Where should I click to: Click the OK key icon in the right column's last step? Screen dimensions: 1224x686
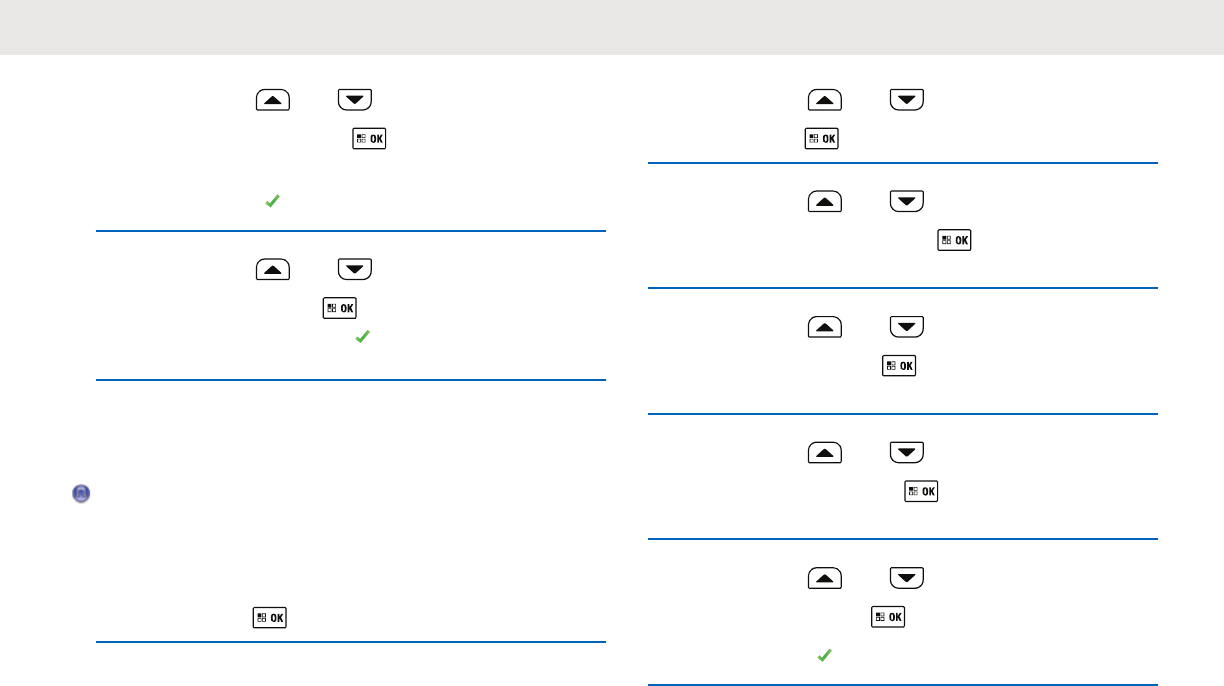pos(888,618)
